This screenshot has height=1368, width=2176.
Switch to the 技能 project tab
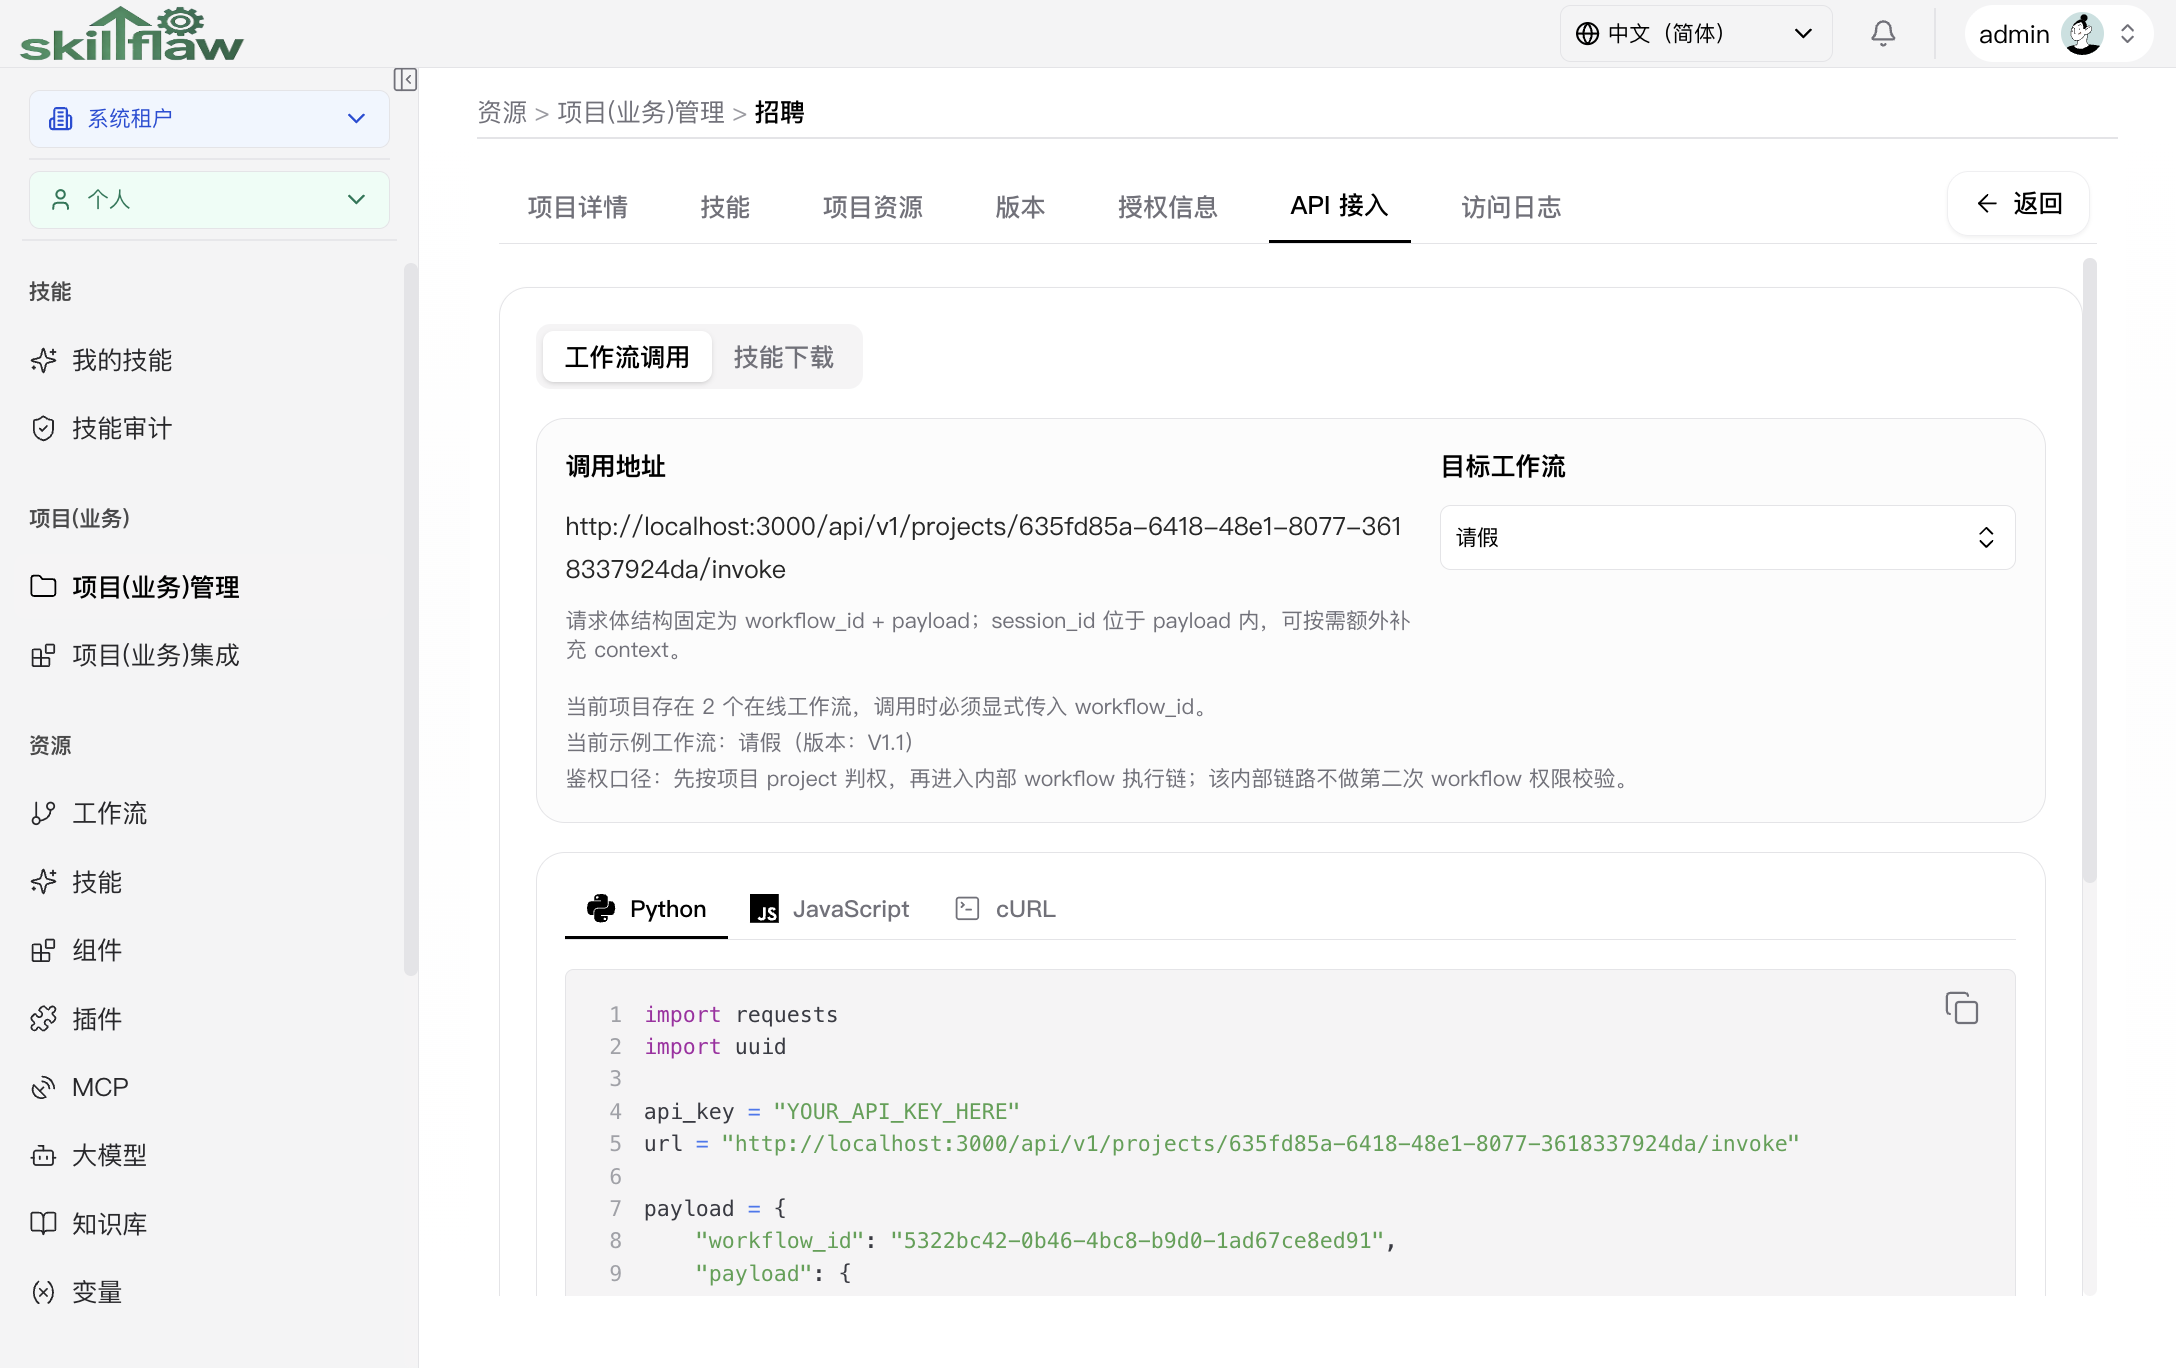point(725,207)
